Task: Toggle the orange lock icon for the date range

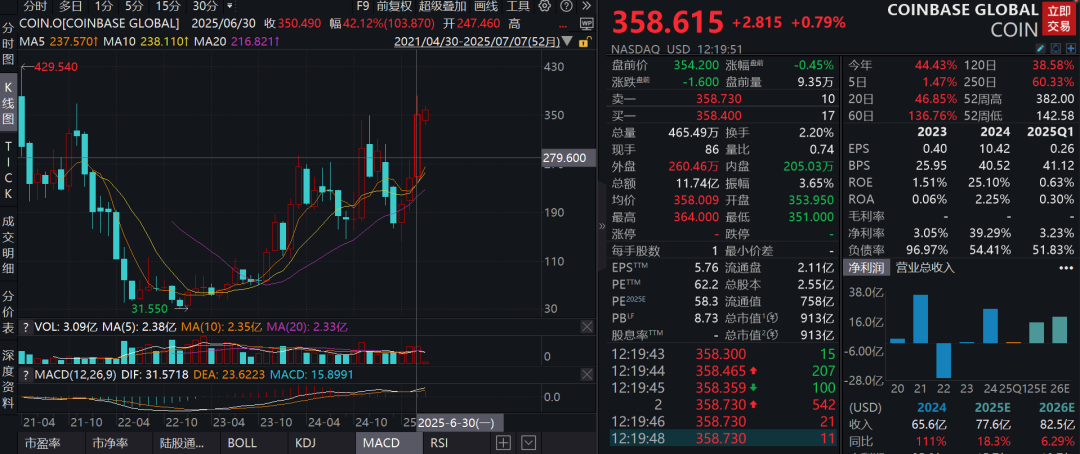Action: click(585, 41)
